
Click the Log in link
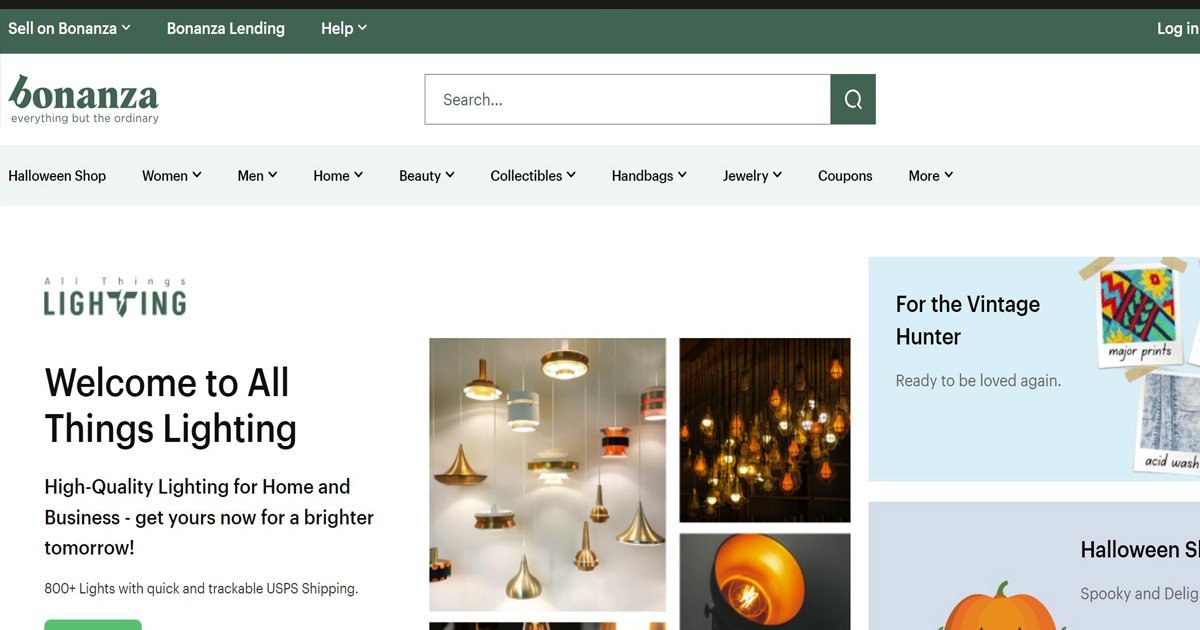point(1178,28)
